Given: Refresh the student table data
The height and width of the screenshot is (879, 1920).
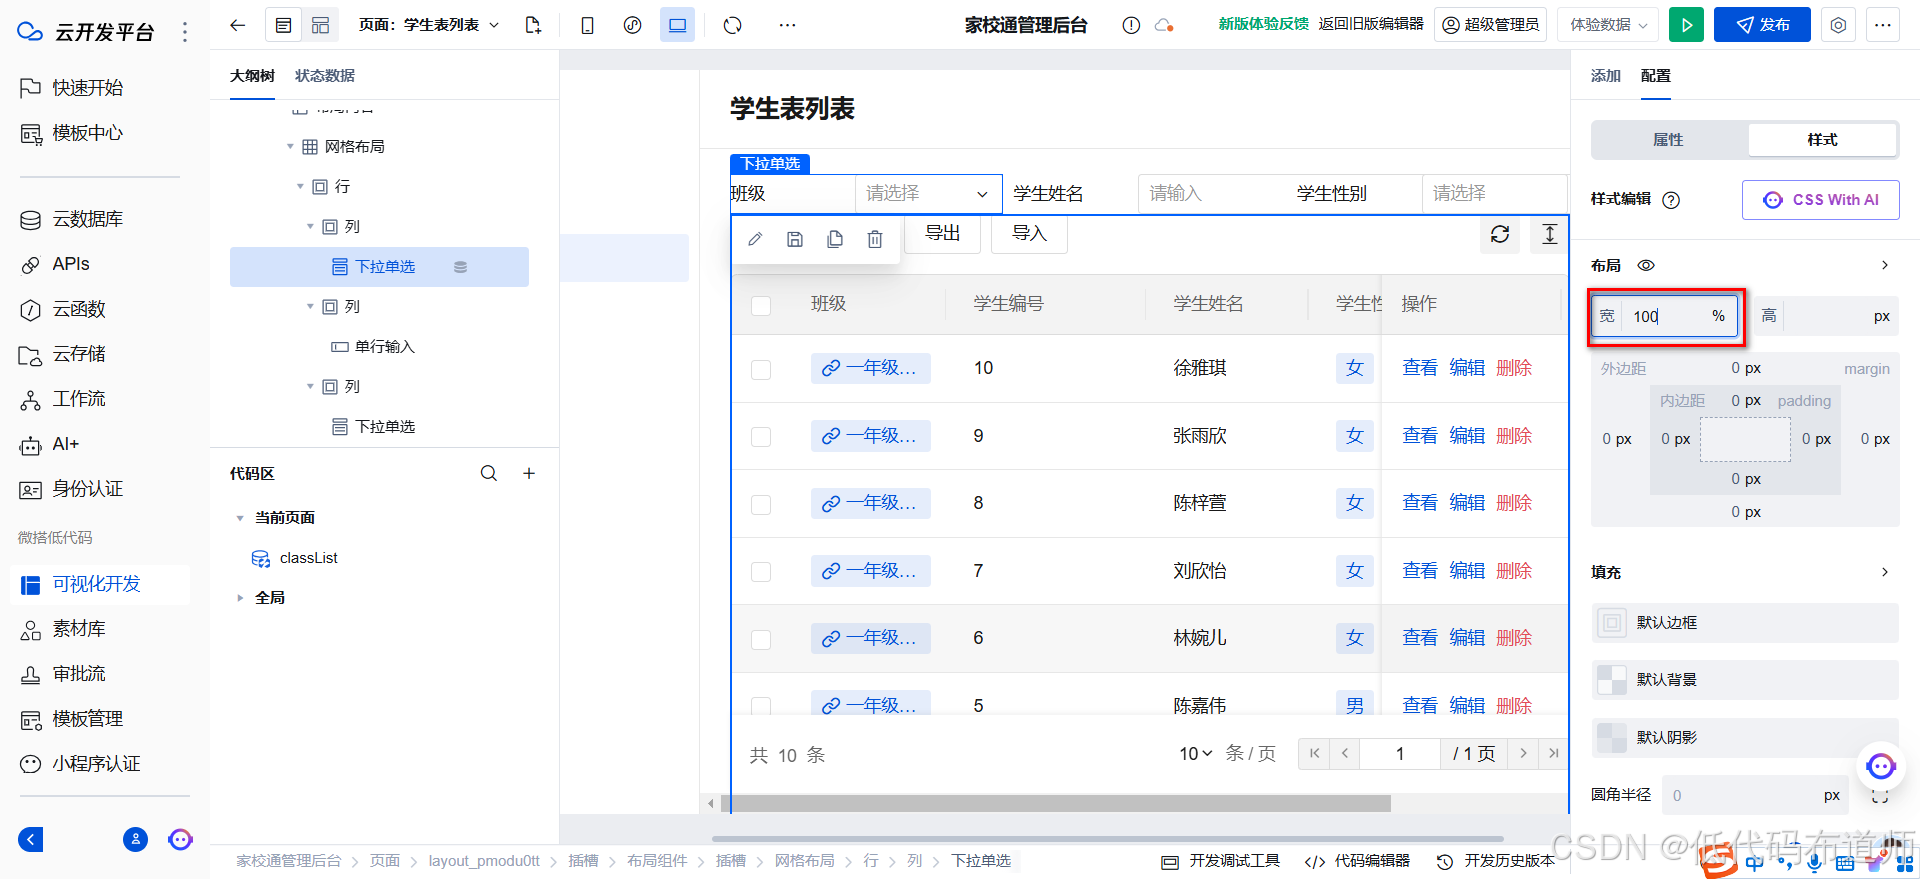Looking at the screenshot, I should pyautogui.click(x=1500, y=234).
